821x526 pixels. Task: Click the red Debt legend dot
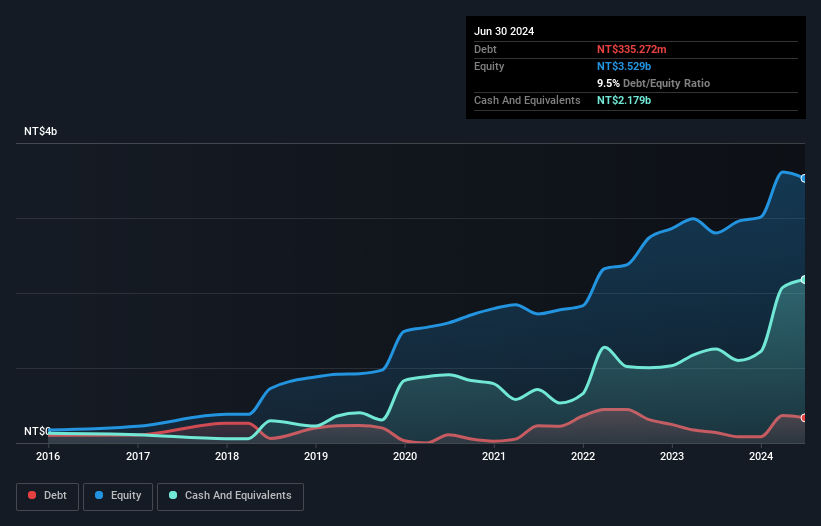point(32,495)
